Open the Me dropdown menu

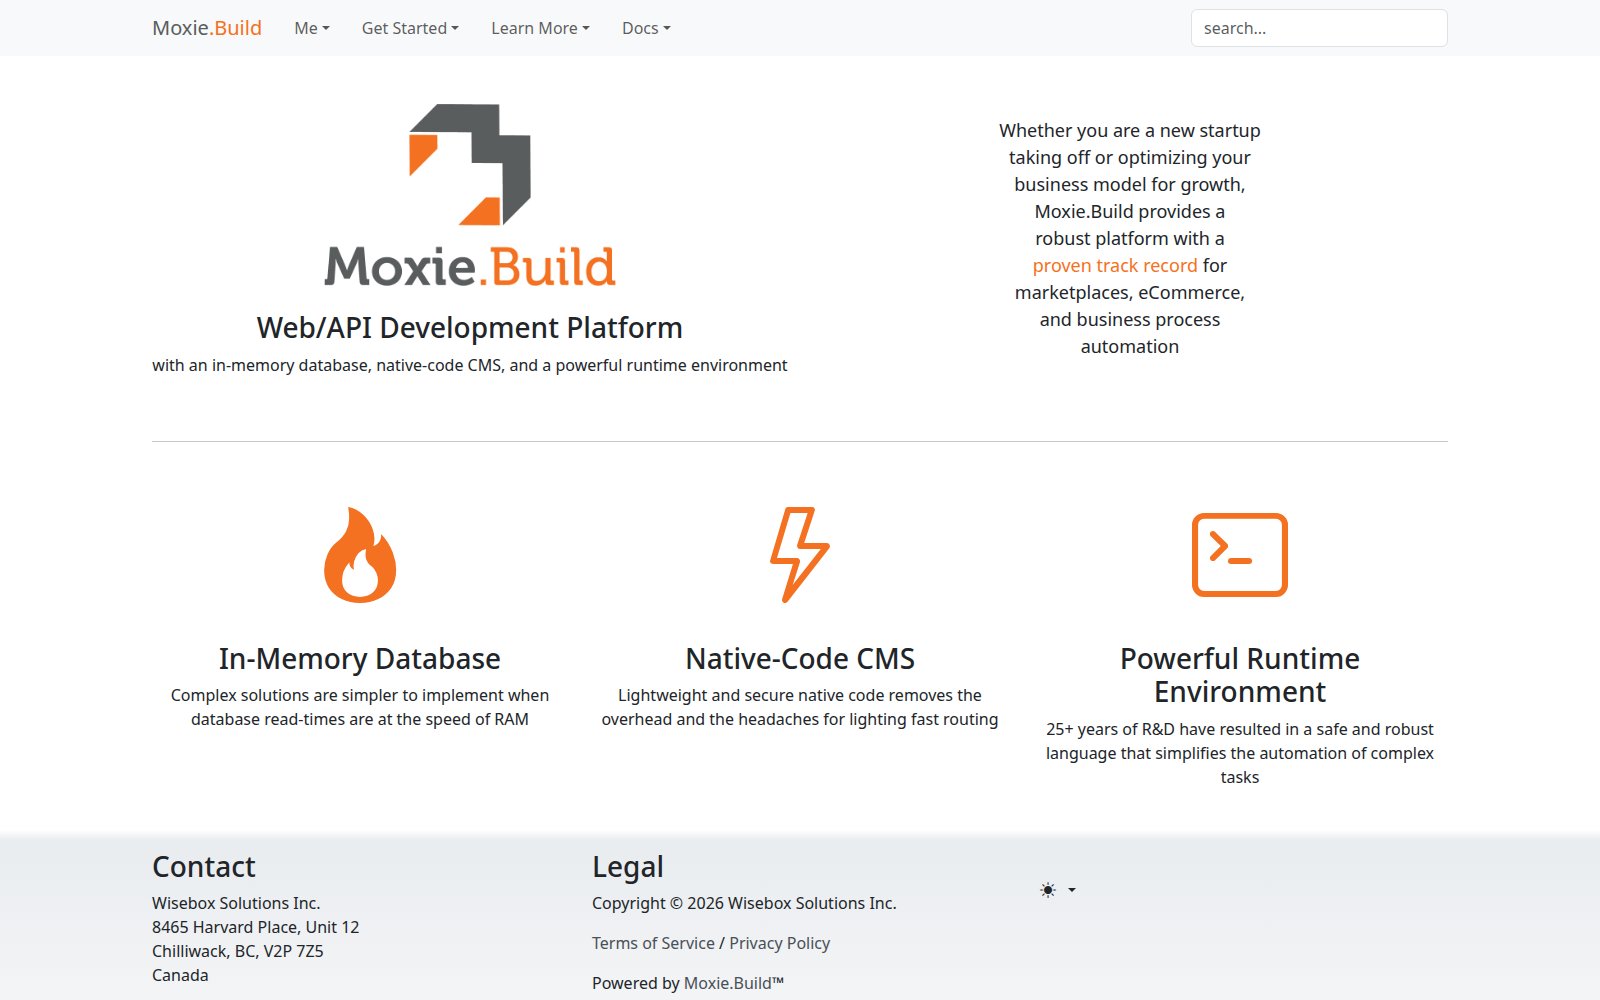(x=312, y=28)
